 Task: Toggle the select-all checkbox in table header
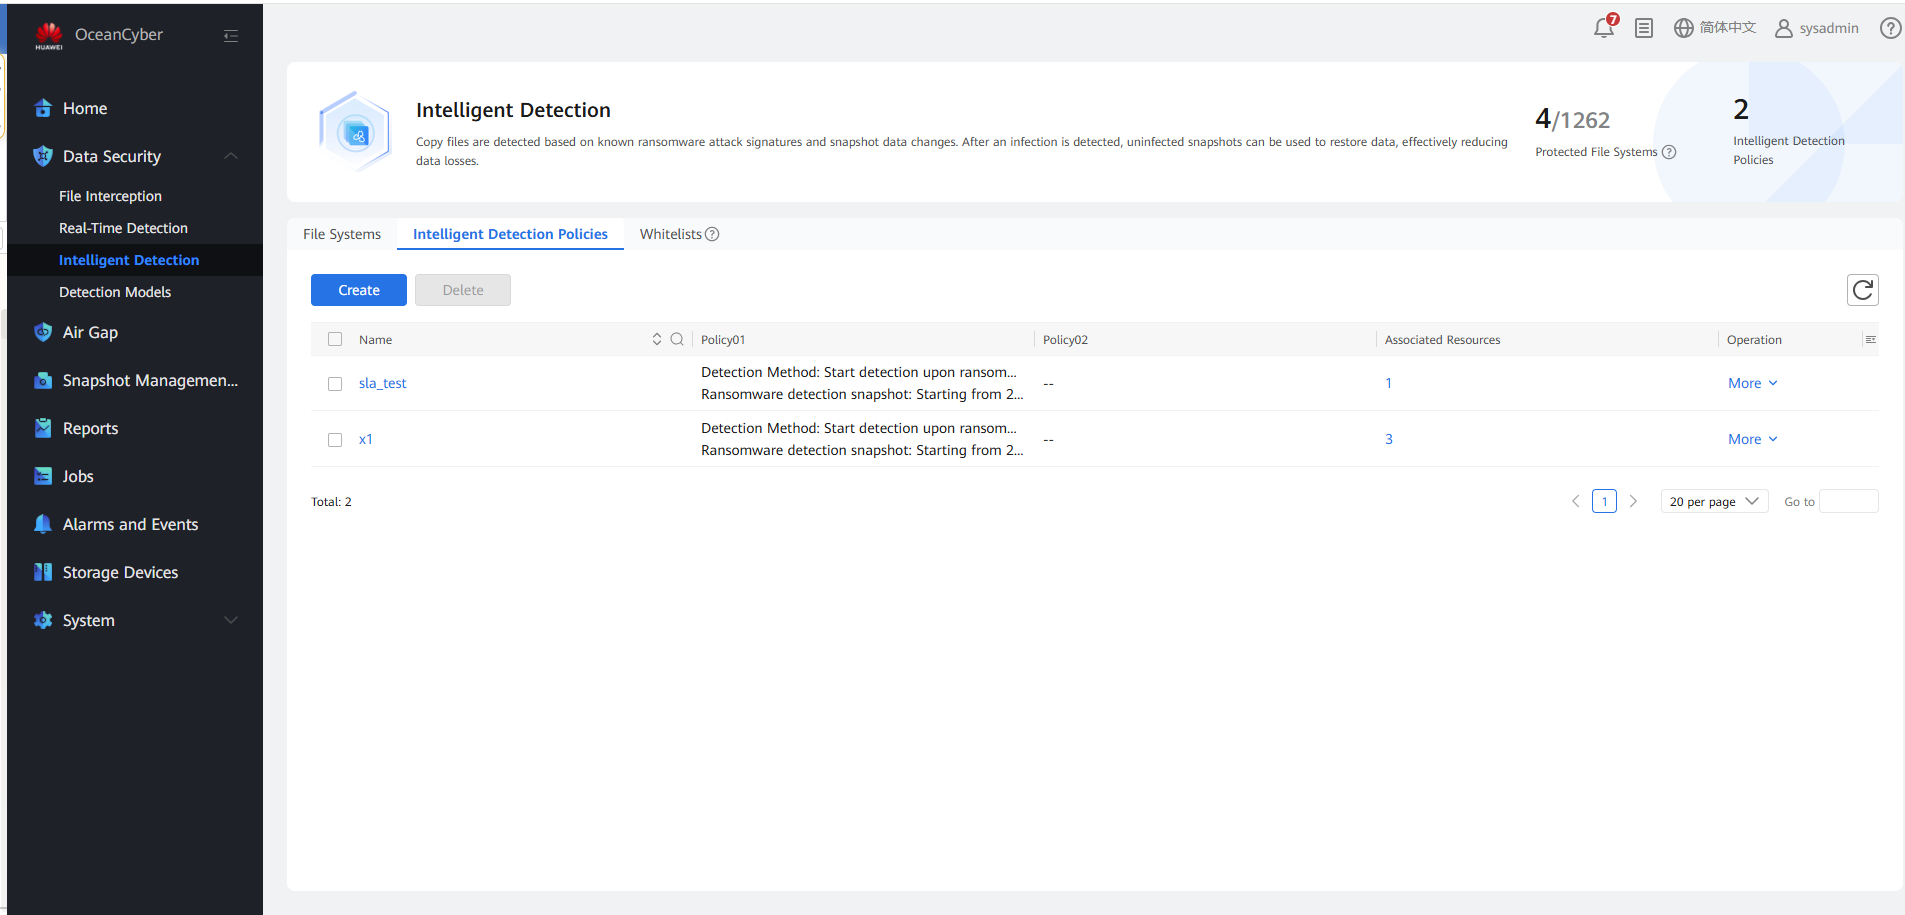tap(335, 339)
